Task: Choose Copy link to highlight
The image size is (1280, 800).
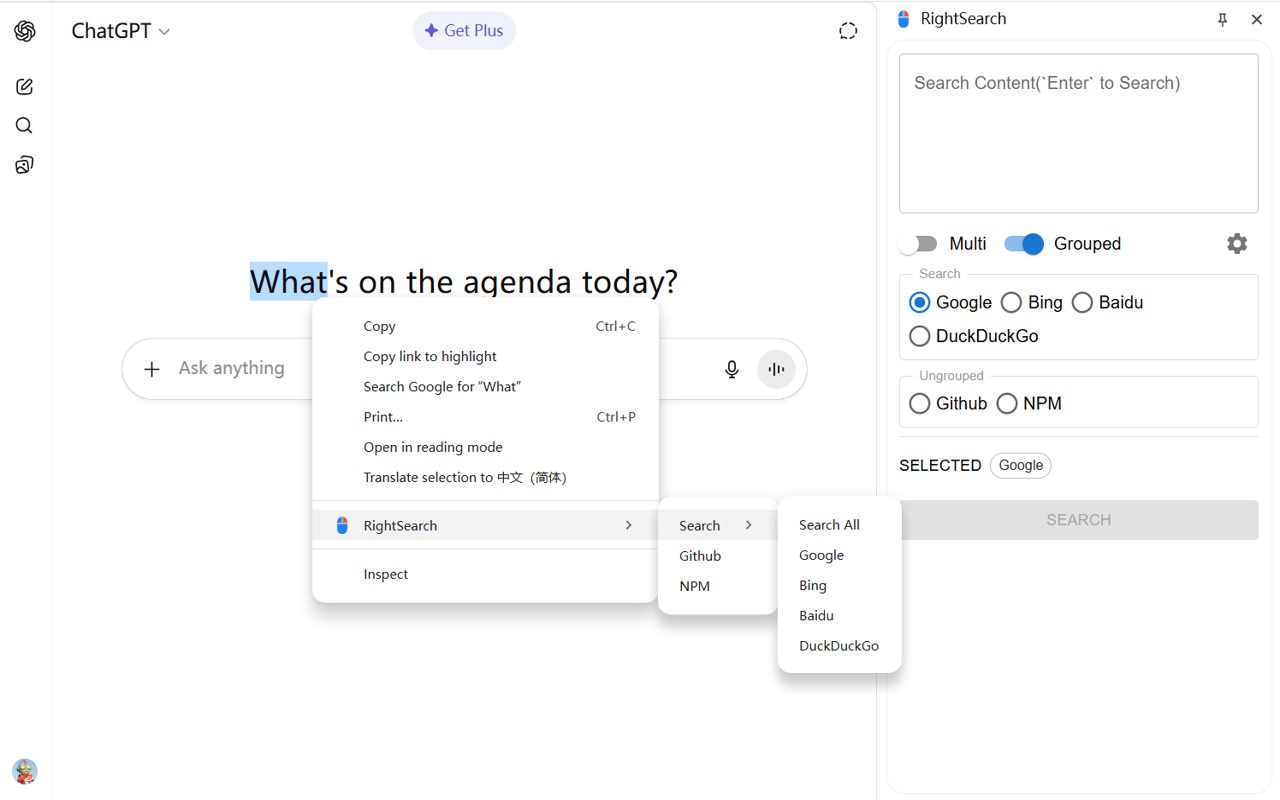Action: (485, 356)
